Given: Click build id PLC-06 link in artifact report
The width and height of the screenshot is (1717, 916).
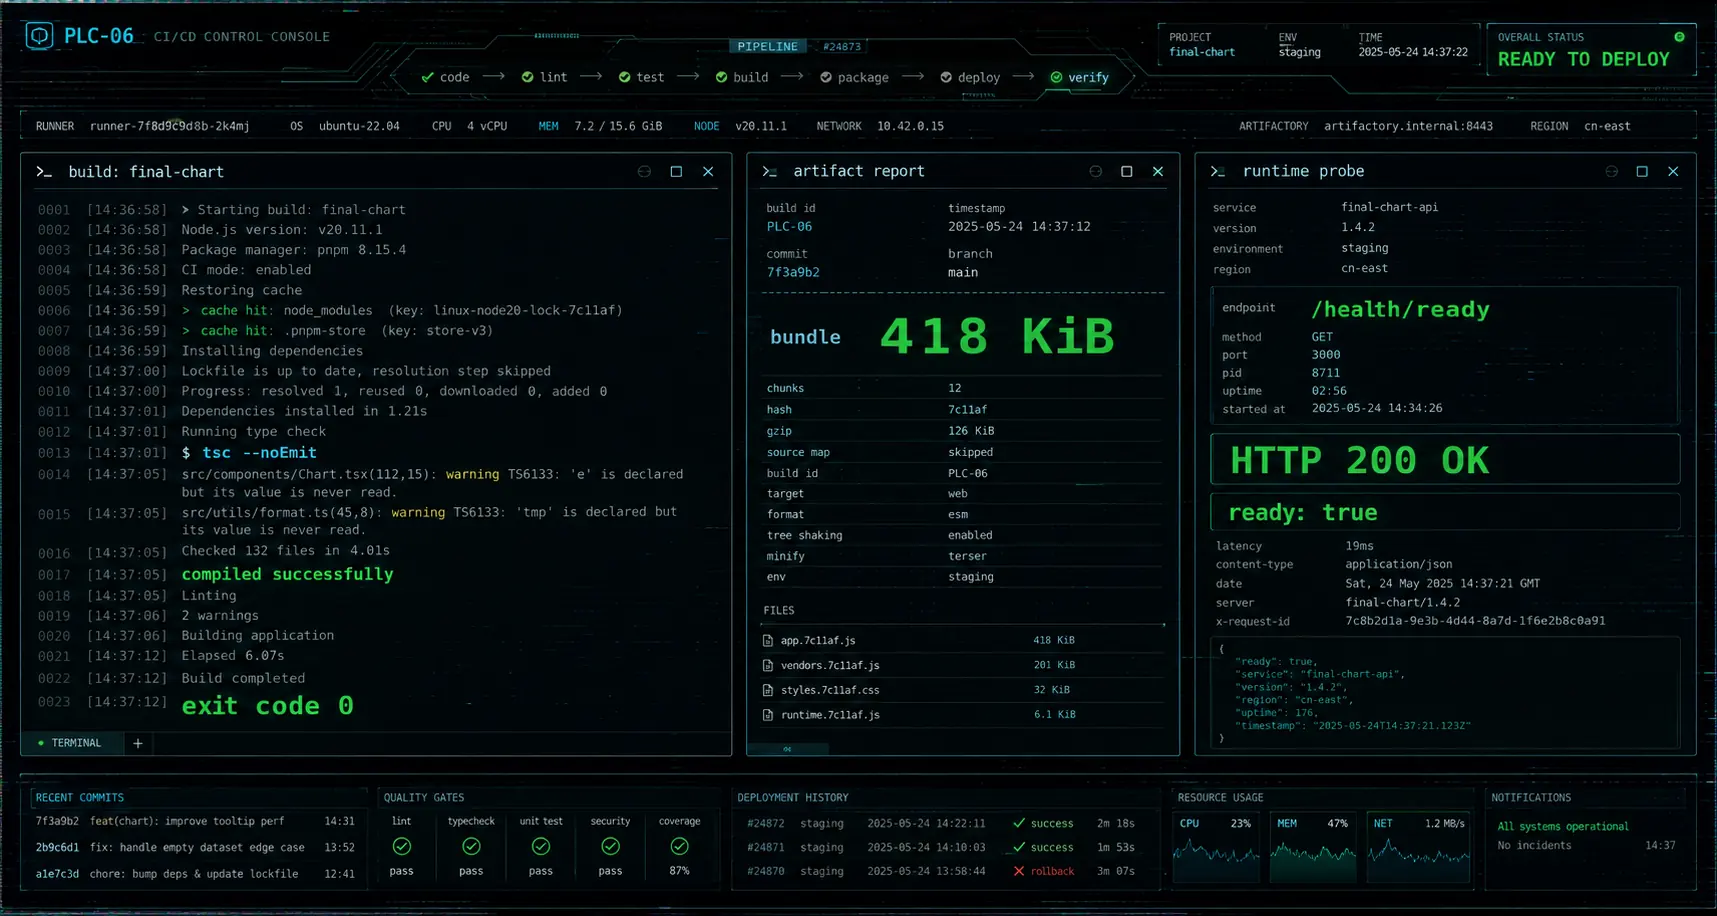Looking at the screenshot, I should click(789, 227).
